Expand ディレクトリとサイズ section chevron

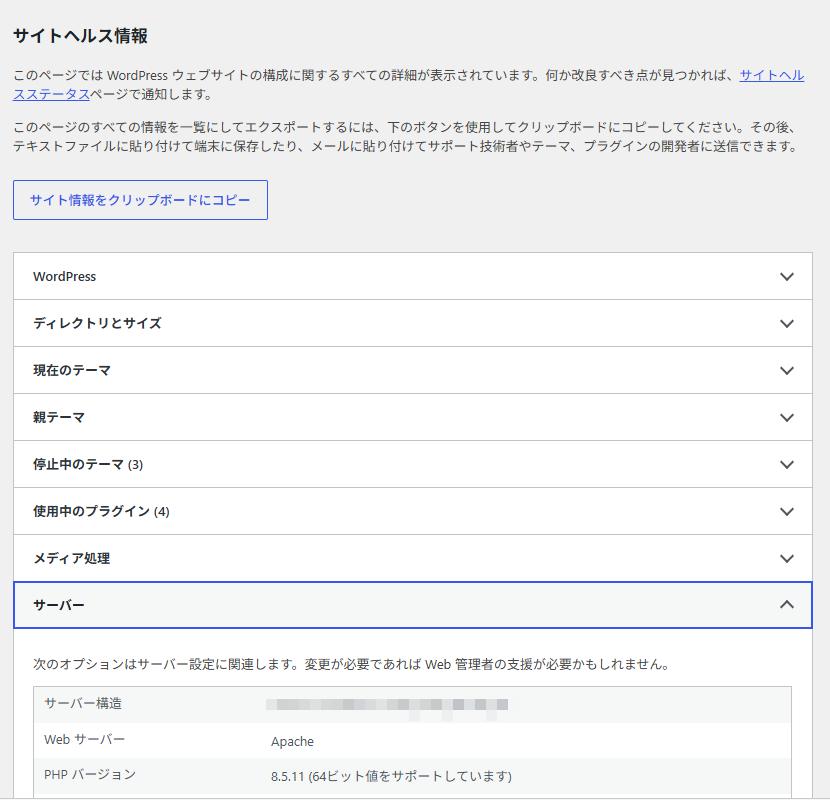[787, 323]
